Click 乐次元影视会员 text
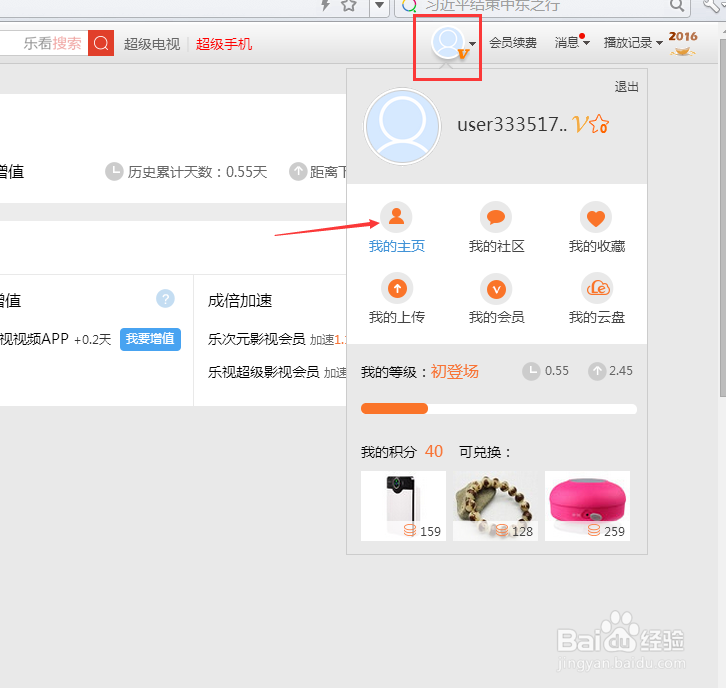726x688 pixels. [x=257, y=339]
